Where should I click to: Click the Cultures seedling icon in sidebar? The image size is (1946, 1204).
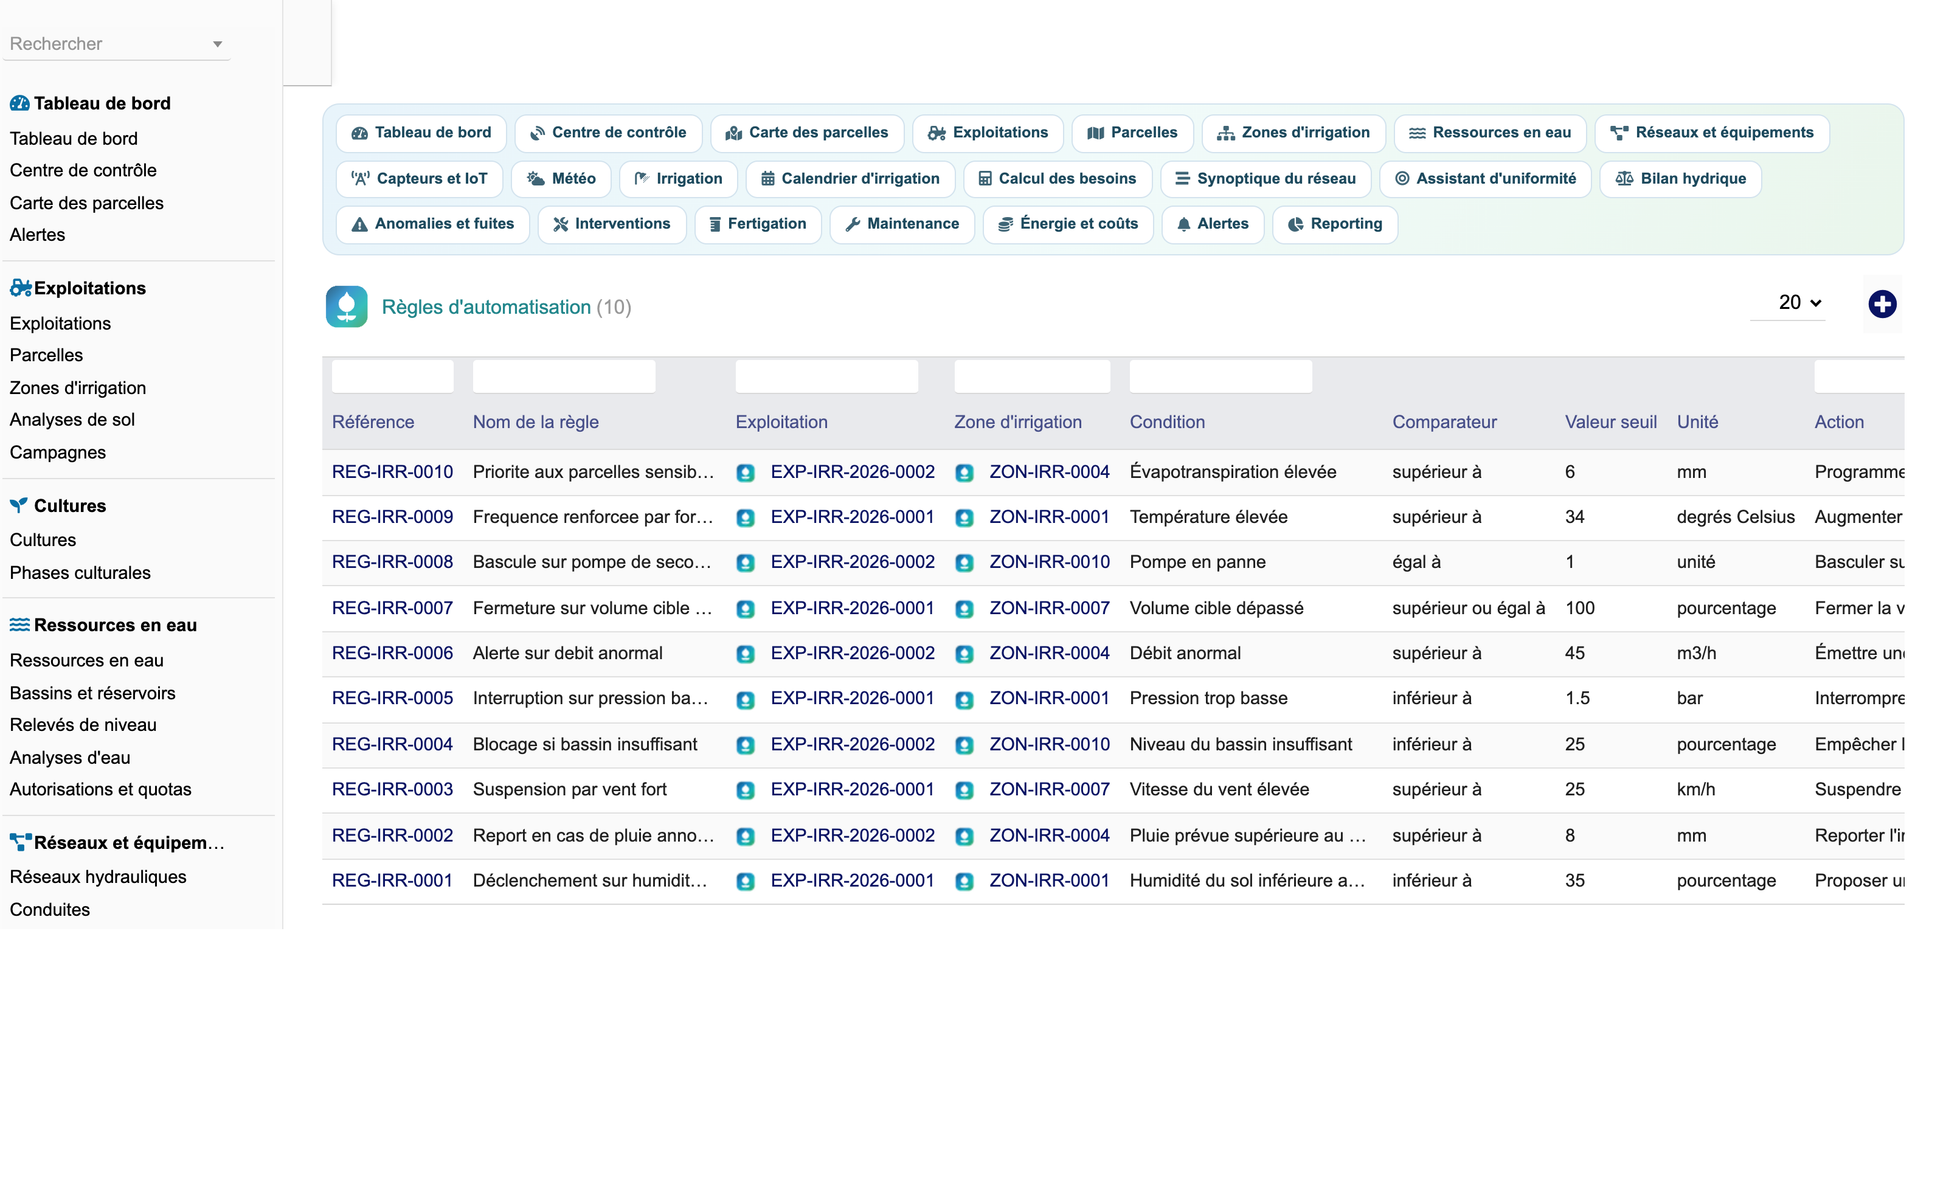coord(19,505)
